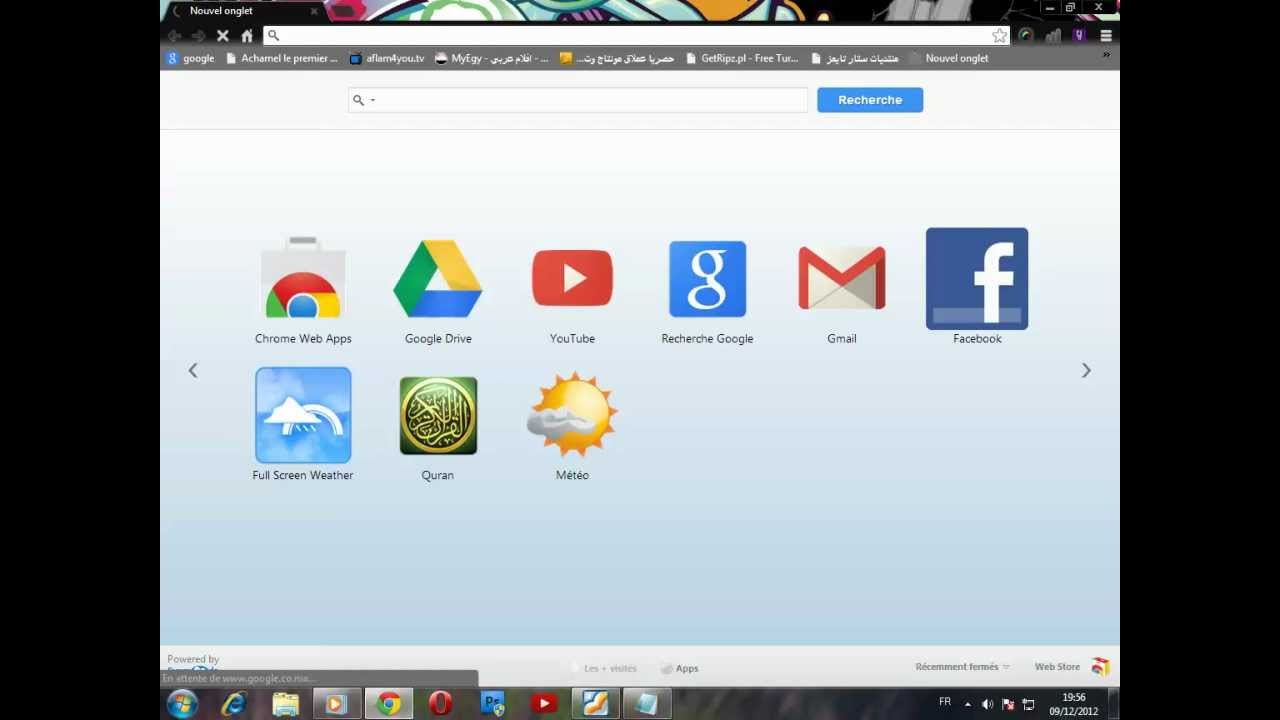Open the Achamel le premier bookmark
Screen dimensions: 1280x720
(282, 58)
